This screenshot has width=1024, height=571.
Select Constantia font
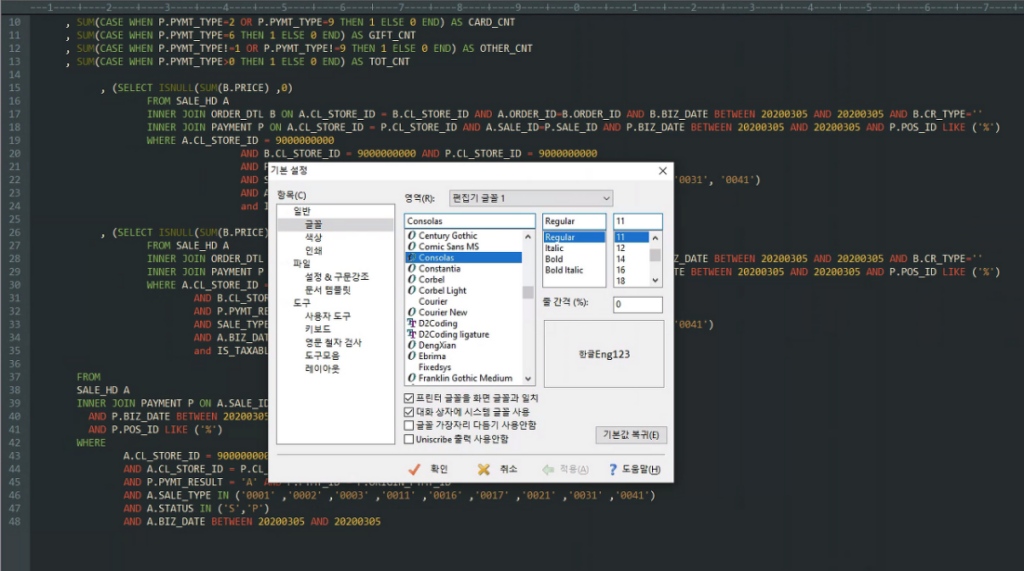point(440,269)
